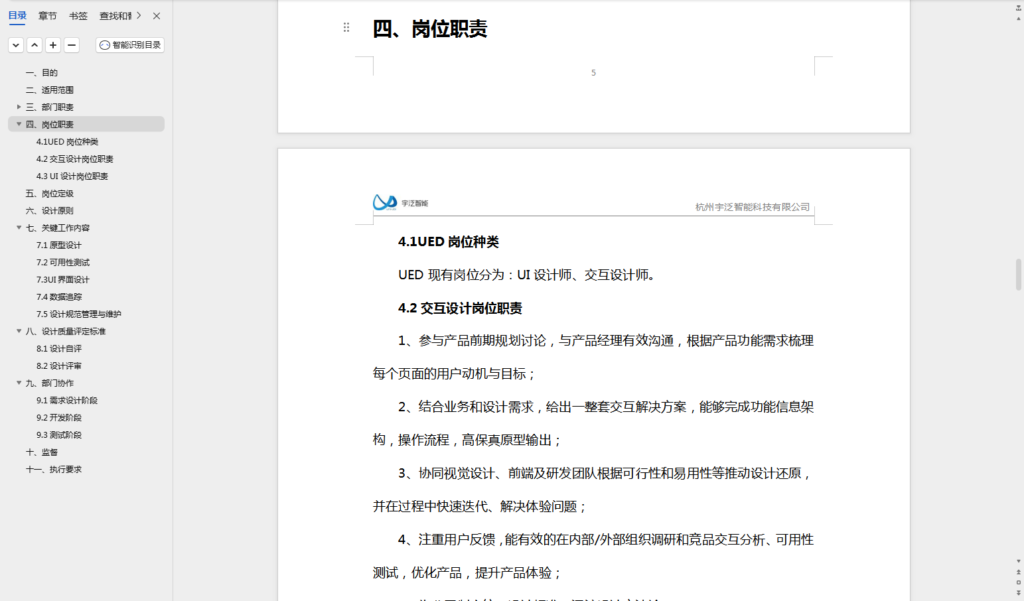
Task: Jump to heading 十一、执行要求
Action: [x=54, y=469]
